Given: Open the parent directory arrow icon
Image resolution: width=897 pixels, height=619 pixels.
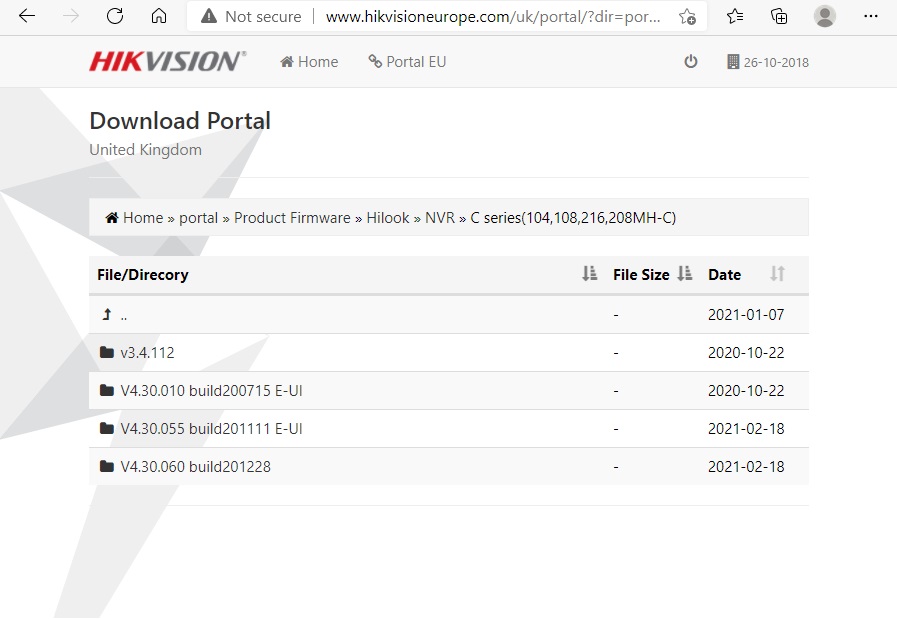Looking at the screenshot, I should point(107,313).
